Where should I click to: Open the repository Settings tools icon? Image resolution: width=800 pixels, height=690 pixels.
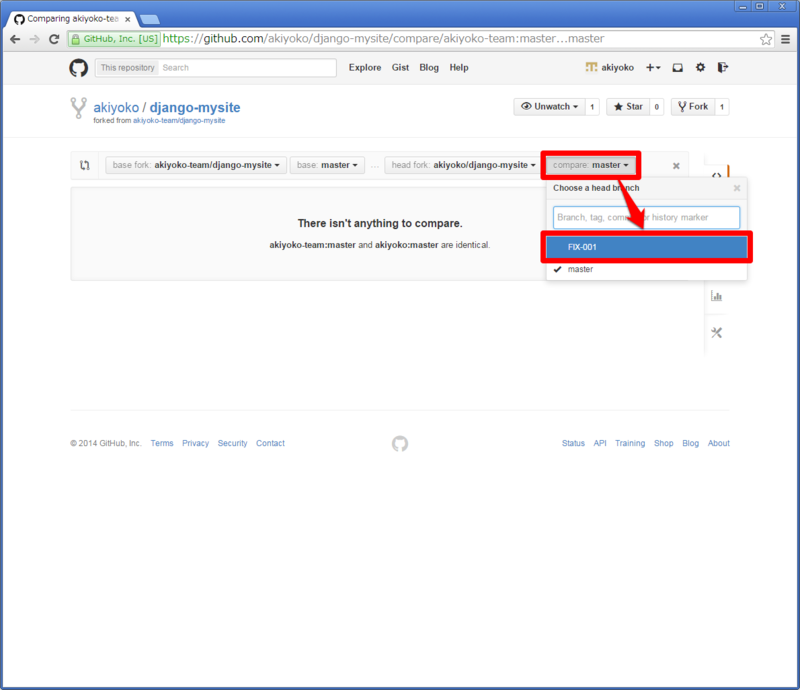pos(716,333)
